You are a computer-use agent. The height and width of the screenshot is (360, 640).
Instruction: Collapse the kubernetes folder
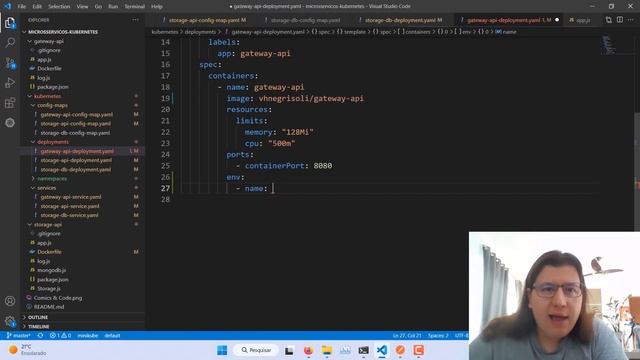47,96
